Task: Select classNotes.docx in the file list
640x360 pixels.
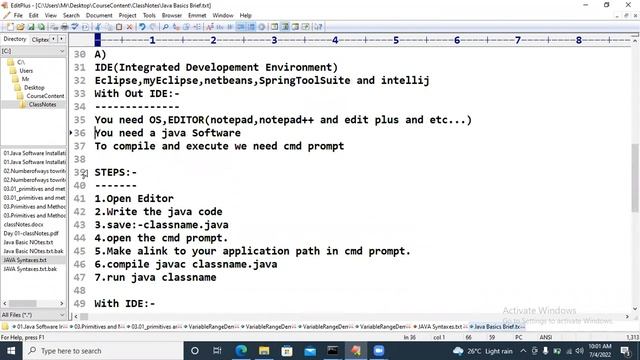Action: [x=23, y=224]
